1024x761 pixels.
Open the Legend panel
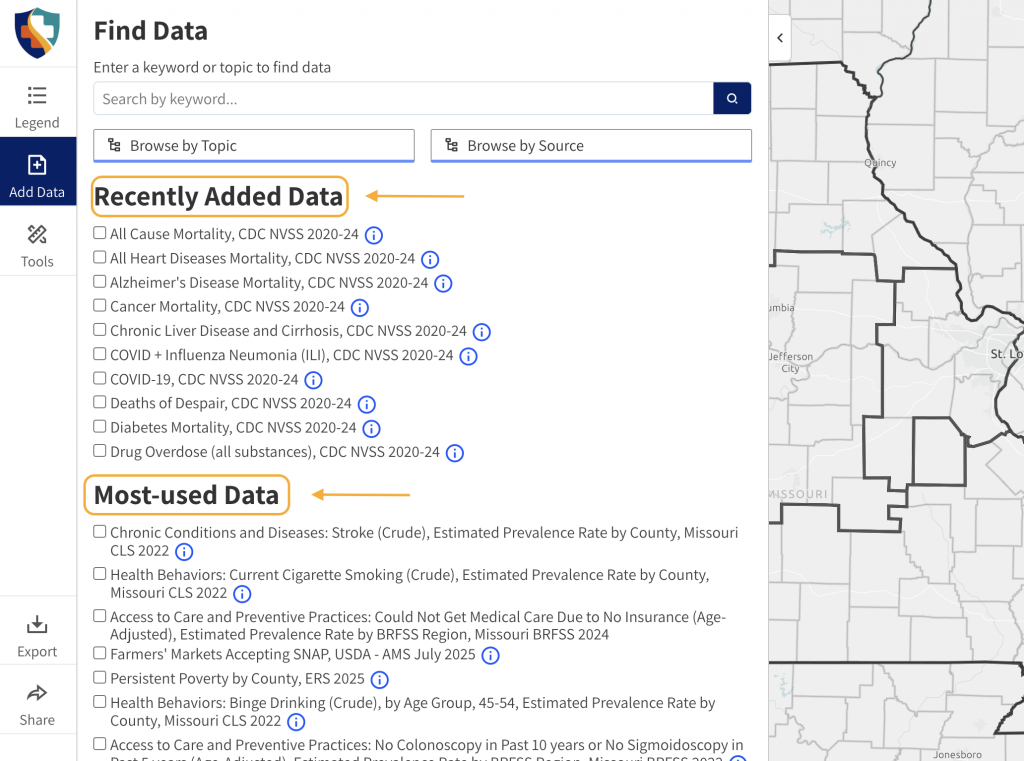click(x=37, y=107)
